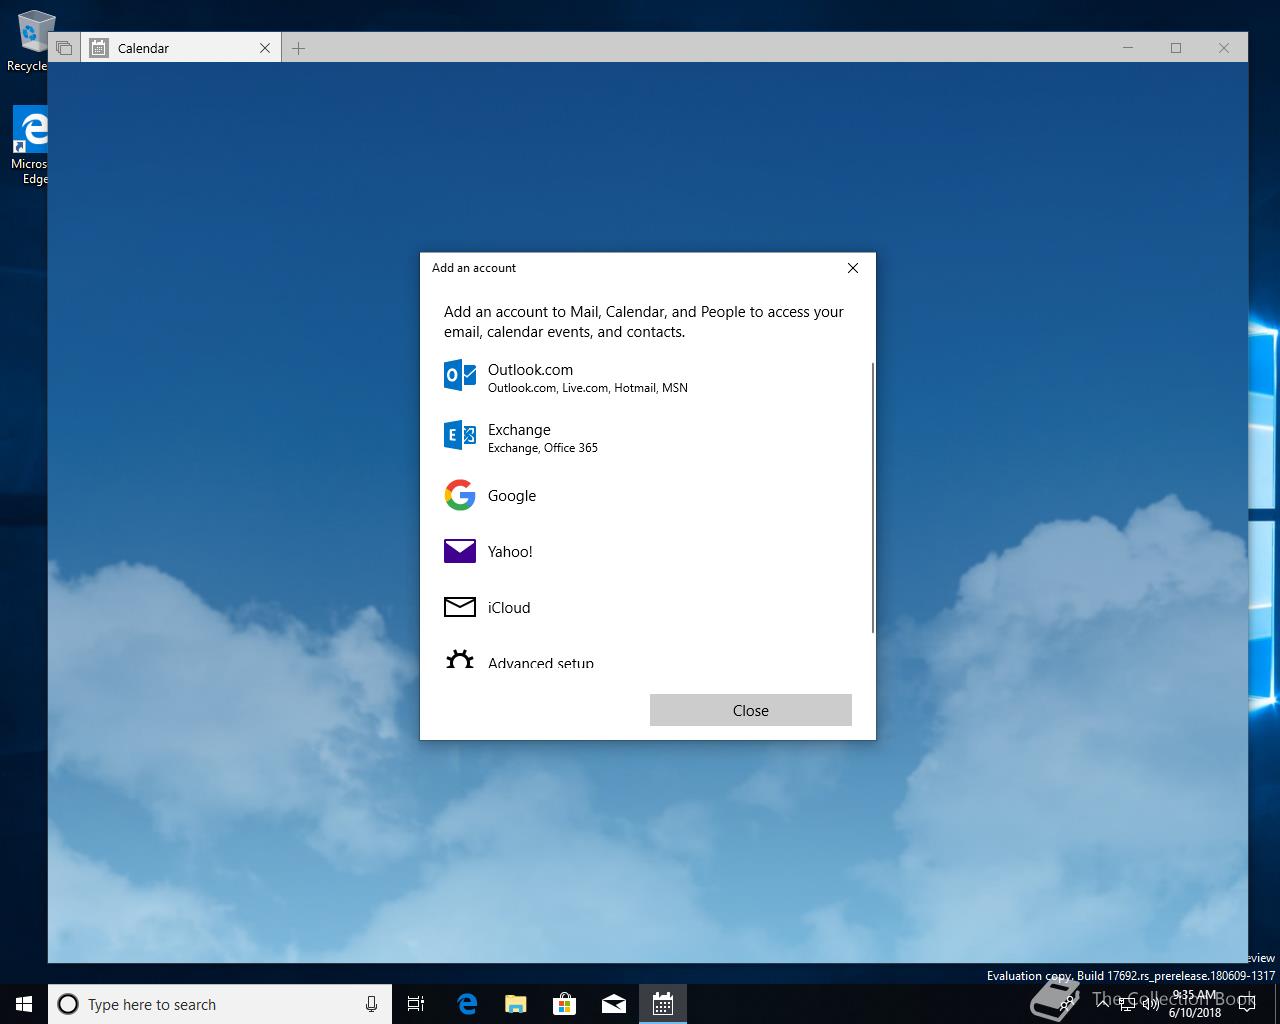Select the Google account label
This screenshot has height=1024, width=1280.
click(x=512, y=496)
